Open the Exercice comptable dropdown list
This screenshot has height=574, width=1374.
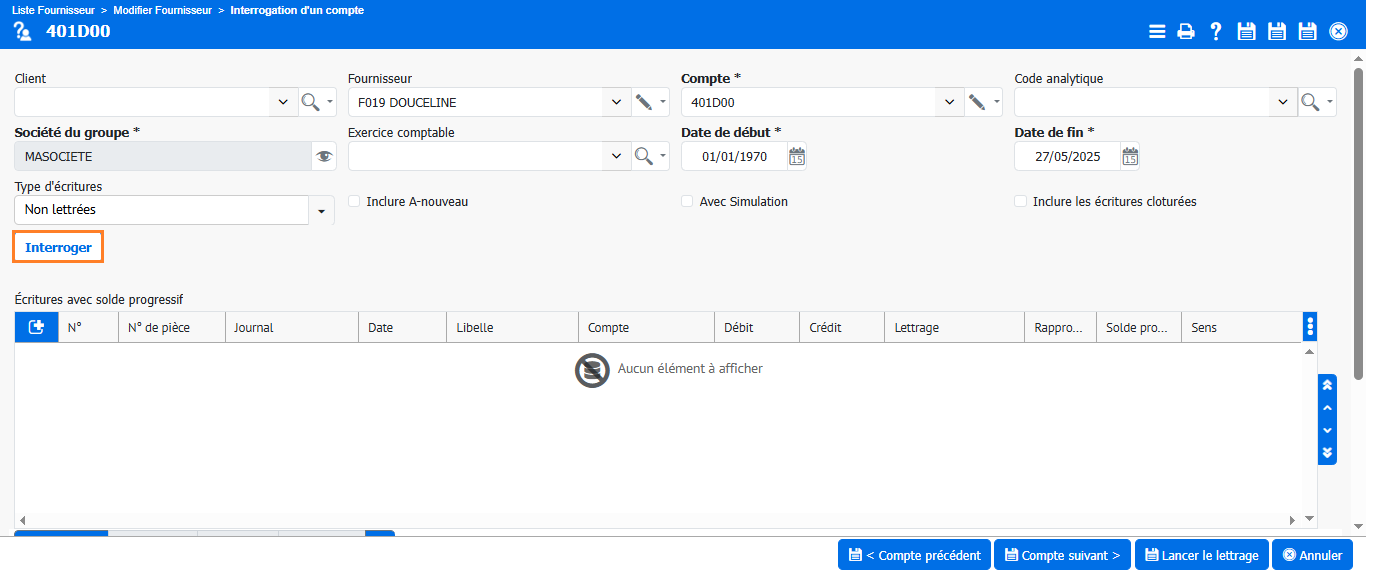click(x=616, y=156)
